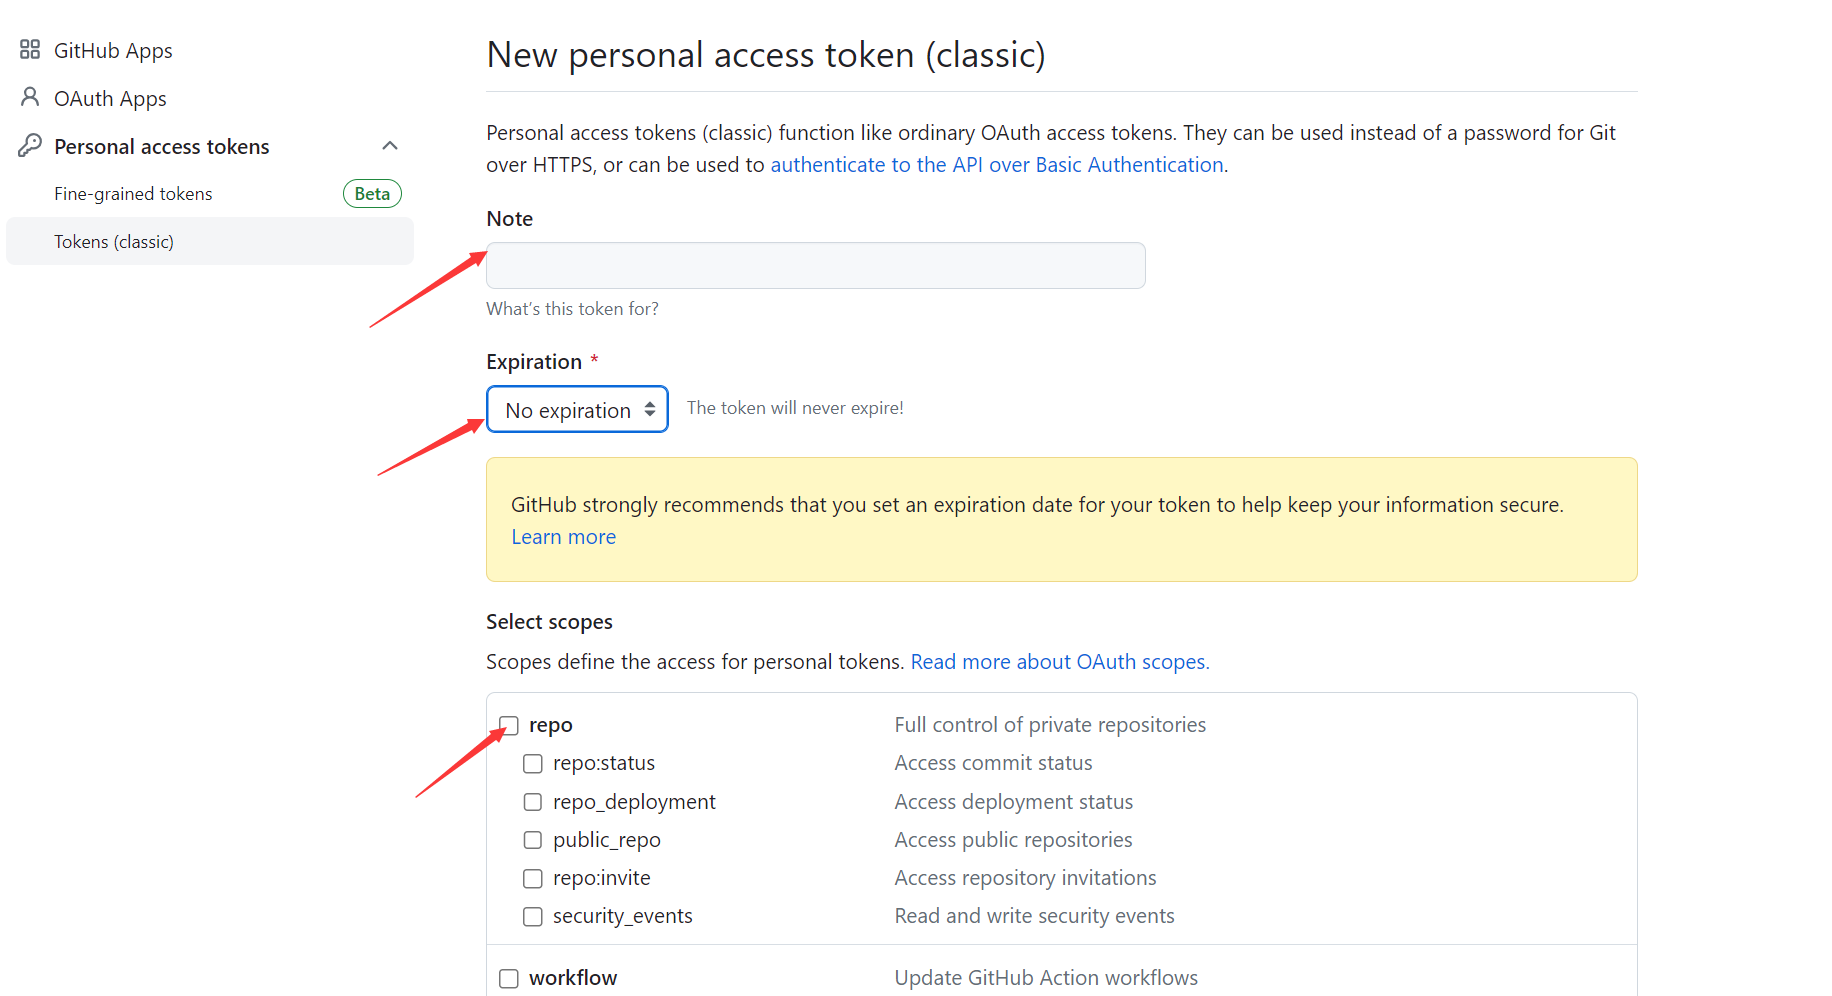The height and width of the screenshot is (996, 1832).
Task: Click Learn more in yellow warning
Action: (563, 537)
